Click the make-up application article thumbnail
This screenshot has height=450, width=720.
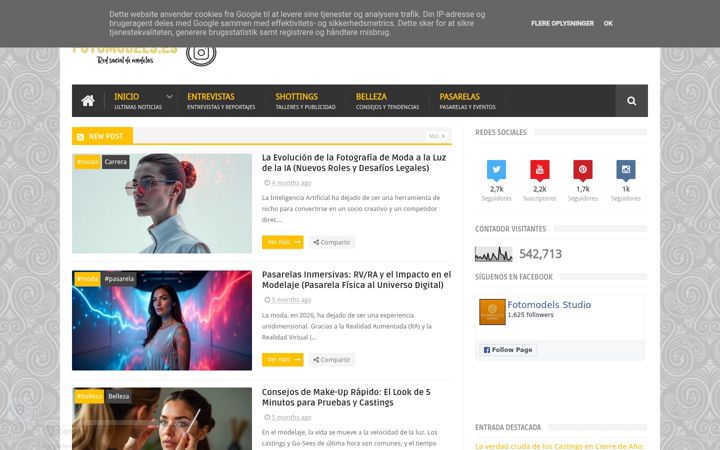click(162, 419)
